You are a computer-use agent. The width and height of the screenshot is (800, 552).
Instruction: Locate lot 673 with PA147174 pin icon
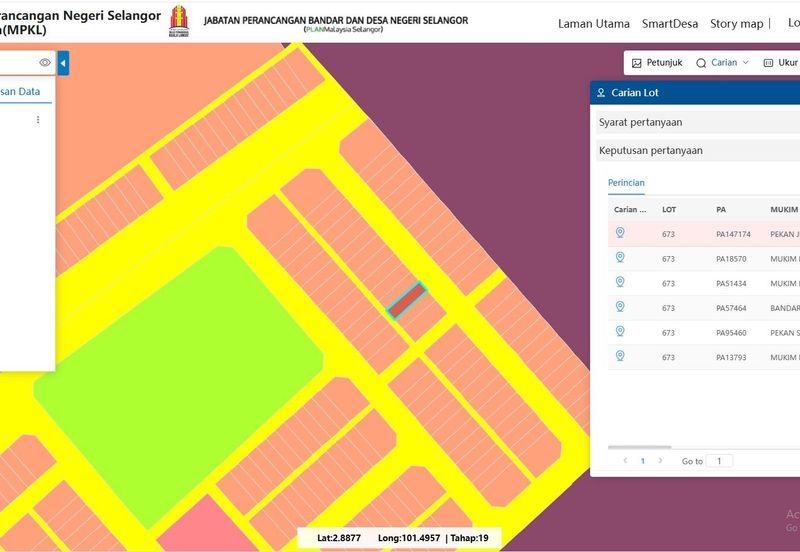pos(620,233)
